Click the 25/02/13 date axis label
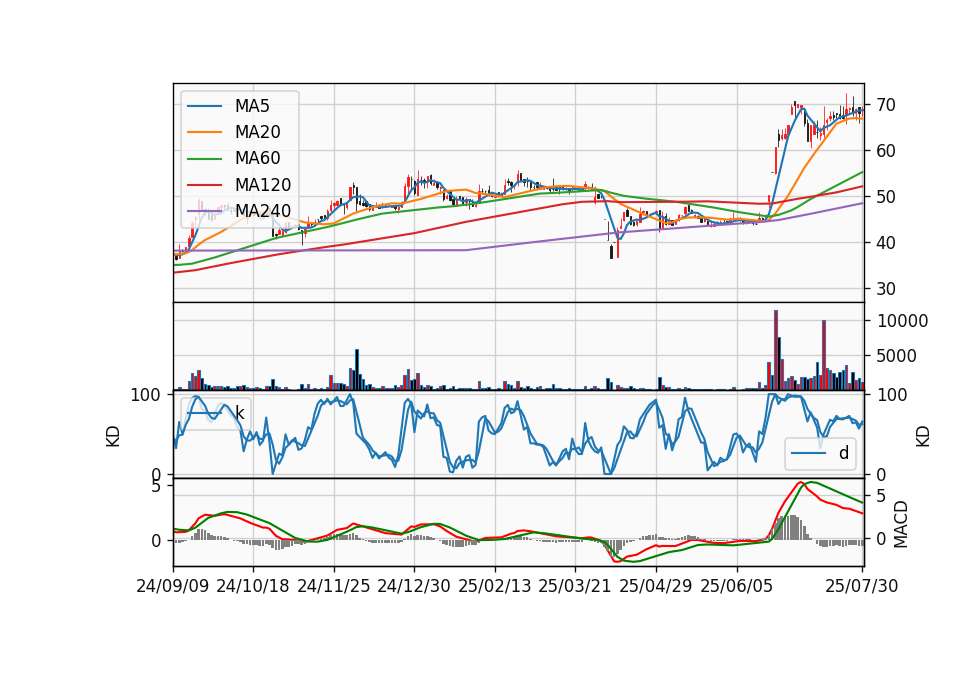This screenshot has height=690, width=960. coord(495,586)
